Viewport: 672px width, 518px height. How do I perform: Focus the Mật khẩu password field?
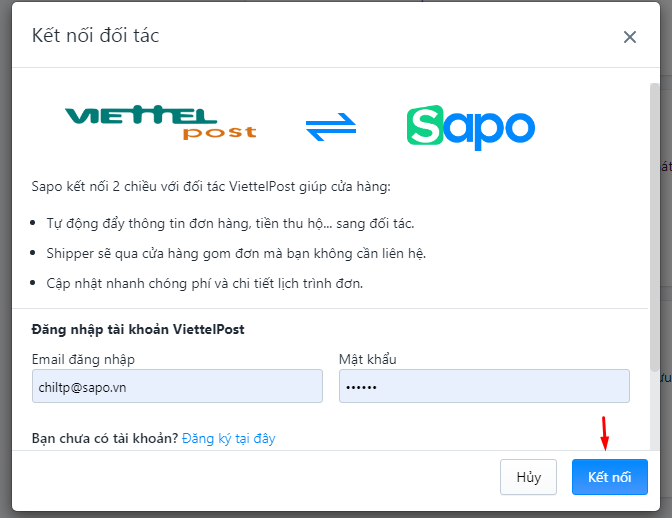tap(484, 386)
